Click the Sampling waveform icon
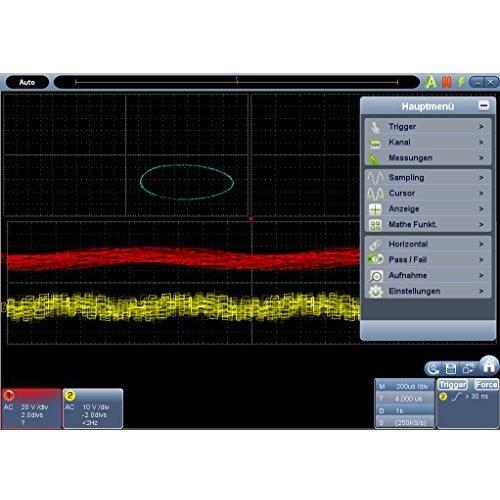The image size is (500, 500). coord(375,178)
